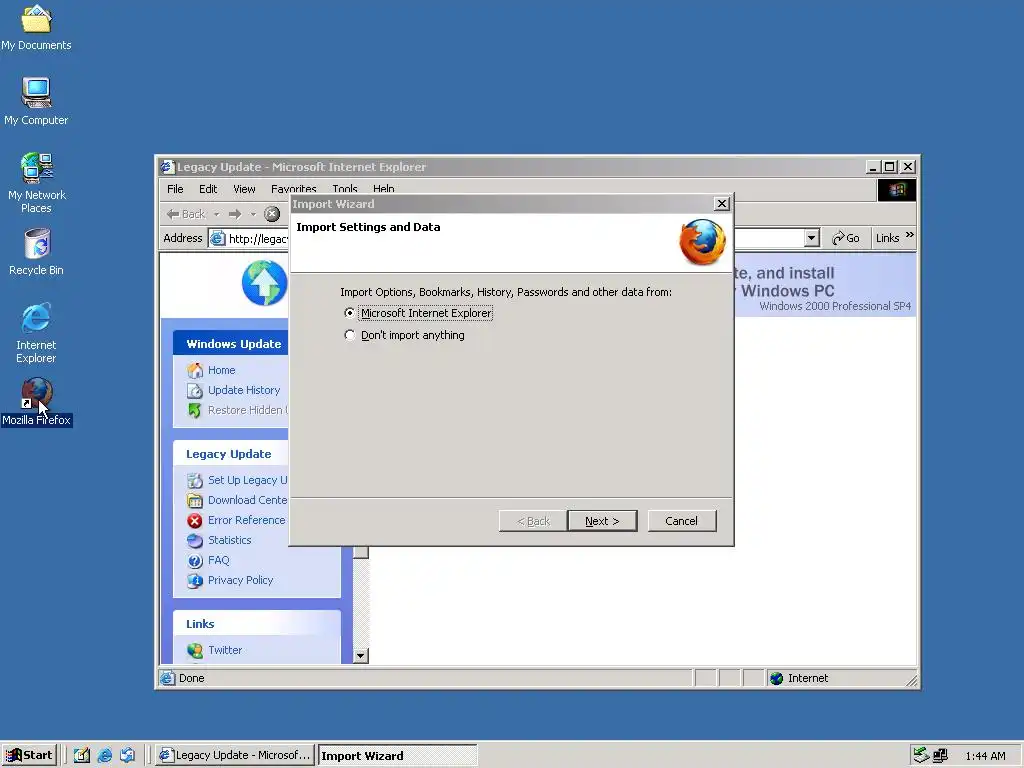Open FAQ sidebar link
The height and width of the screenshot is (768, 1024).
pos(218,560)
